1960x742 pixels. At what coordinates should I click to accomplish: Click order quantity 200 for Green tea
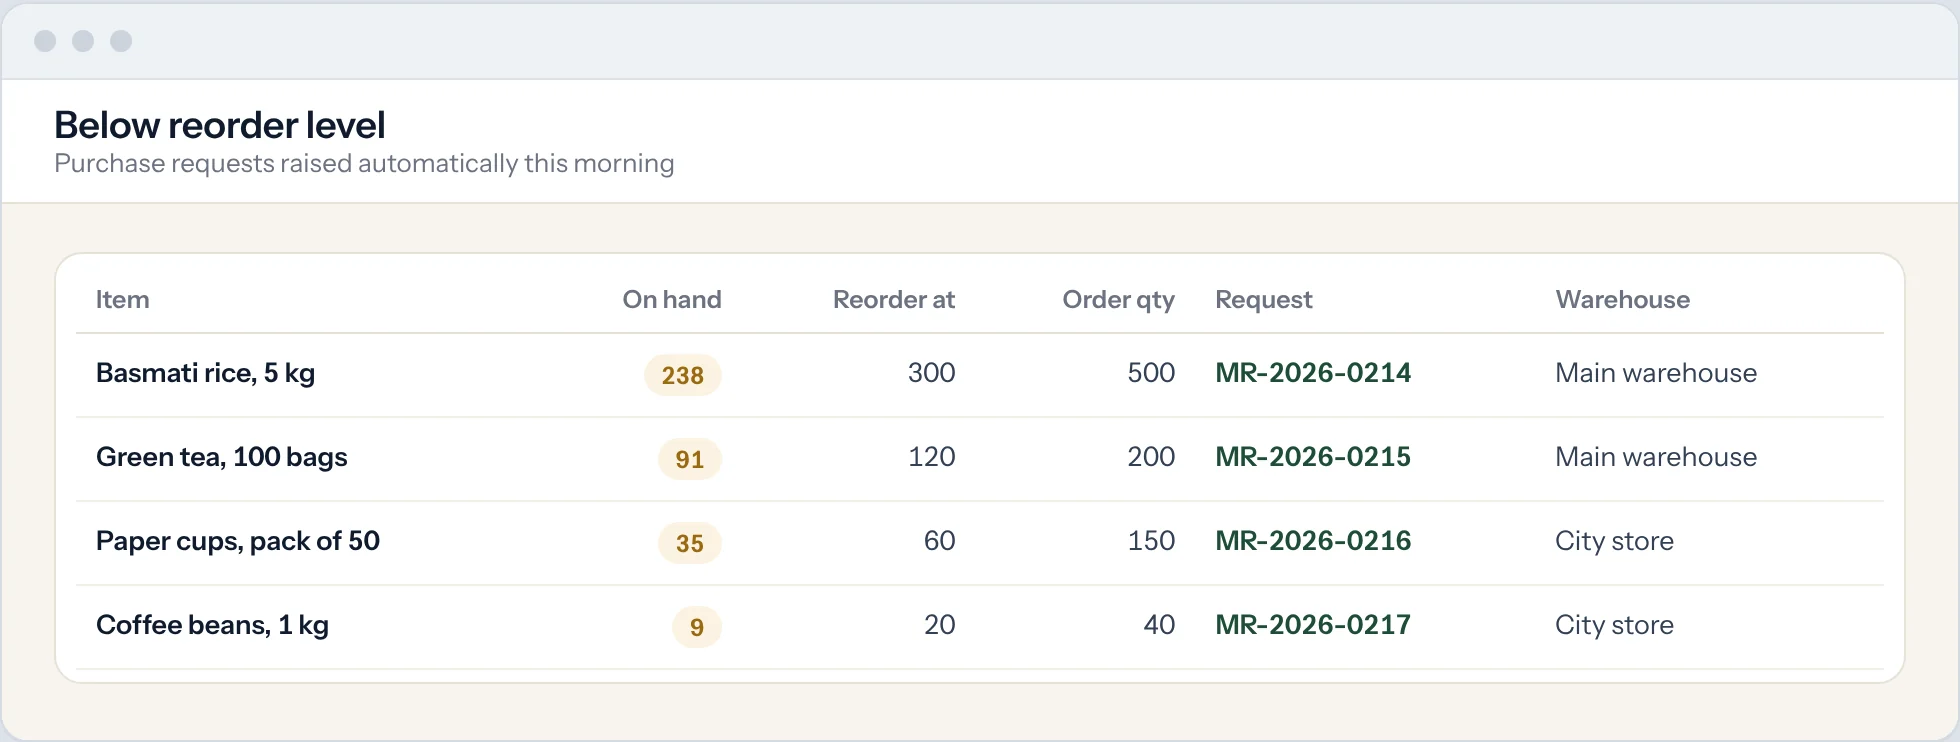[x=1151, y=457]
